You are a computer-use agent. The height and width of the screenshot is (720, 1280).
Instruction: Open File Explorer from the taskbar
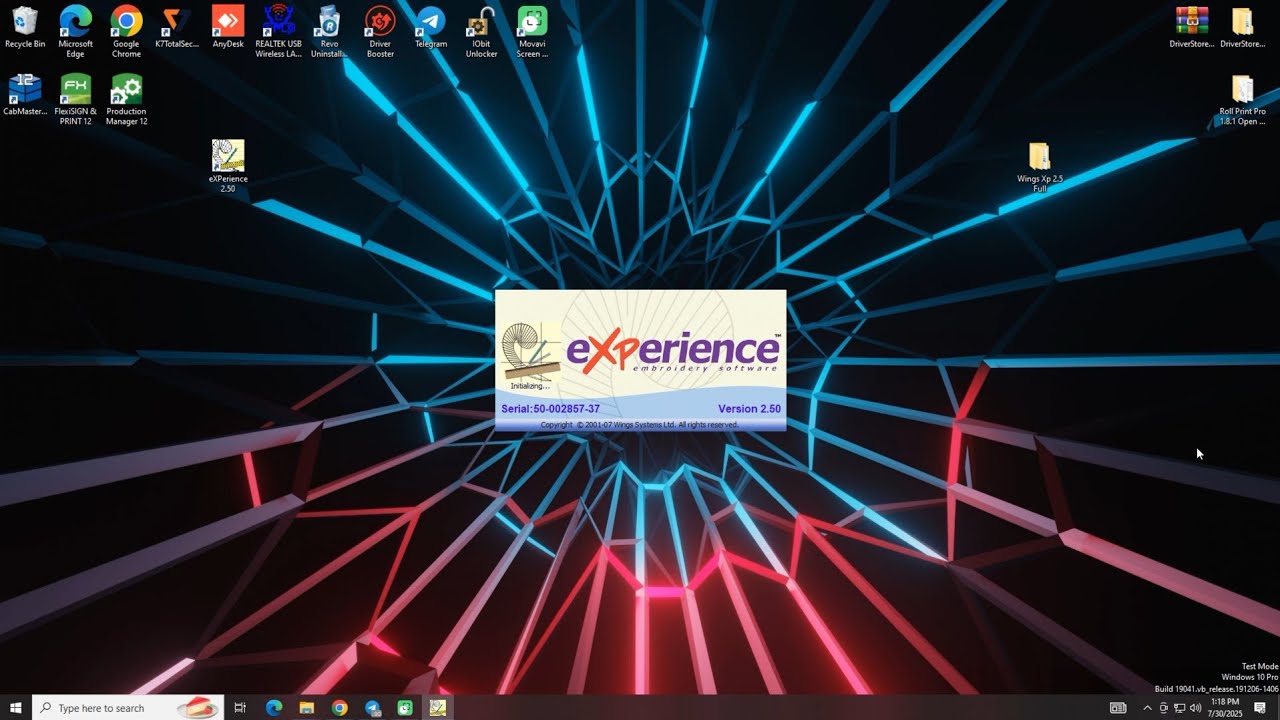point(307,708)
